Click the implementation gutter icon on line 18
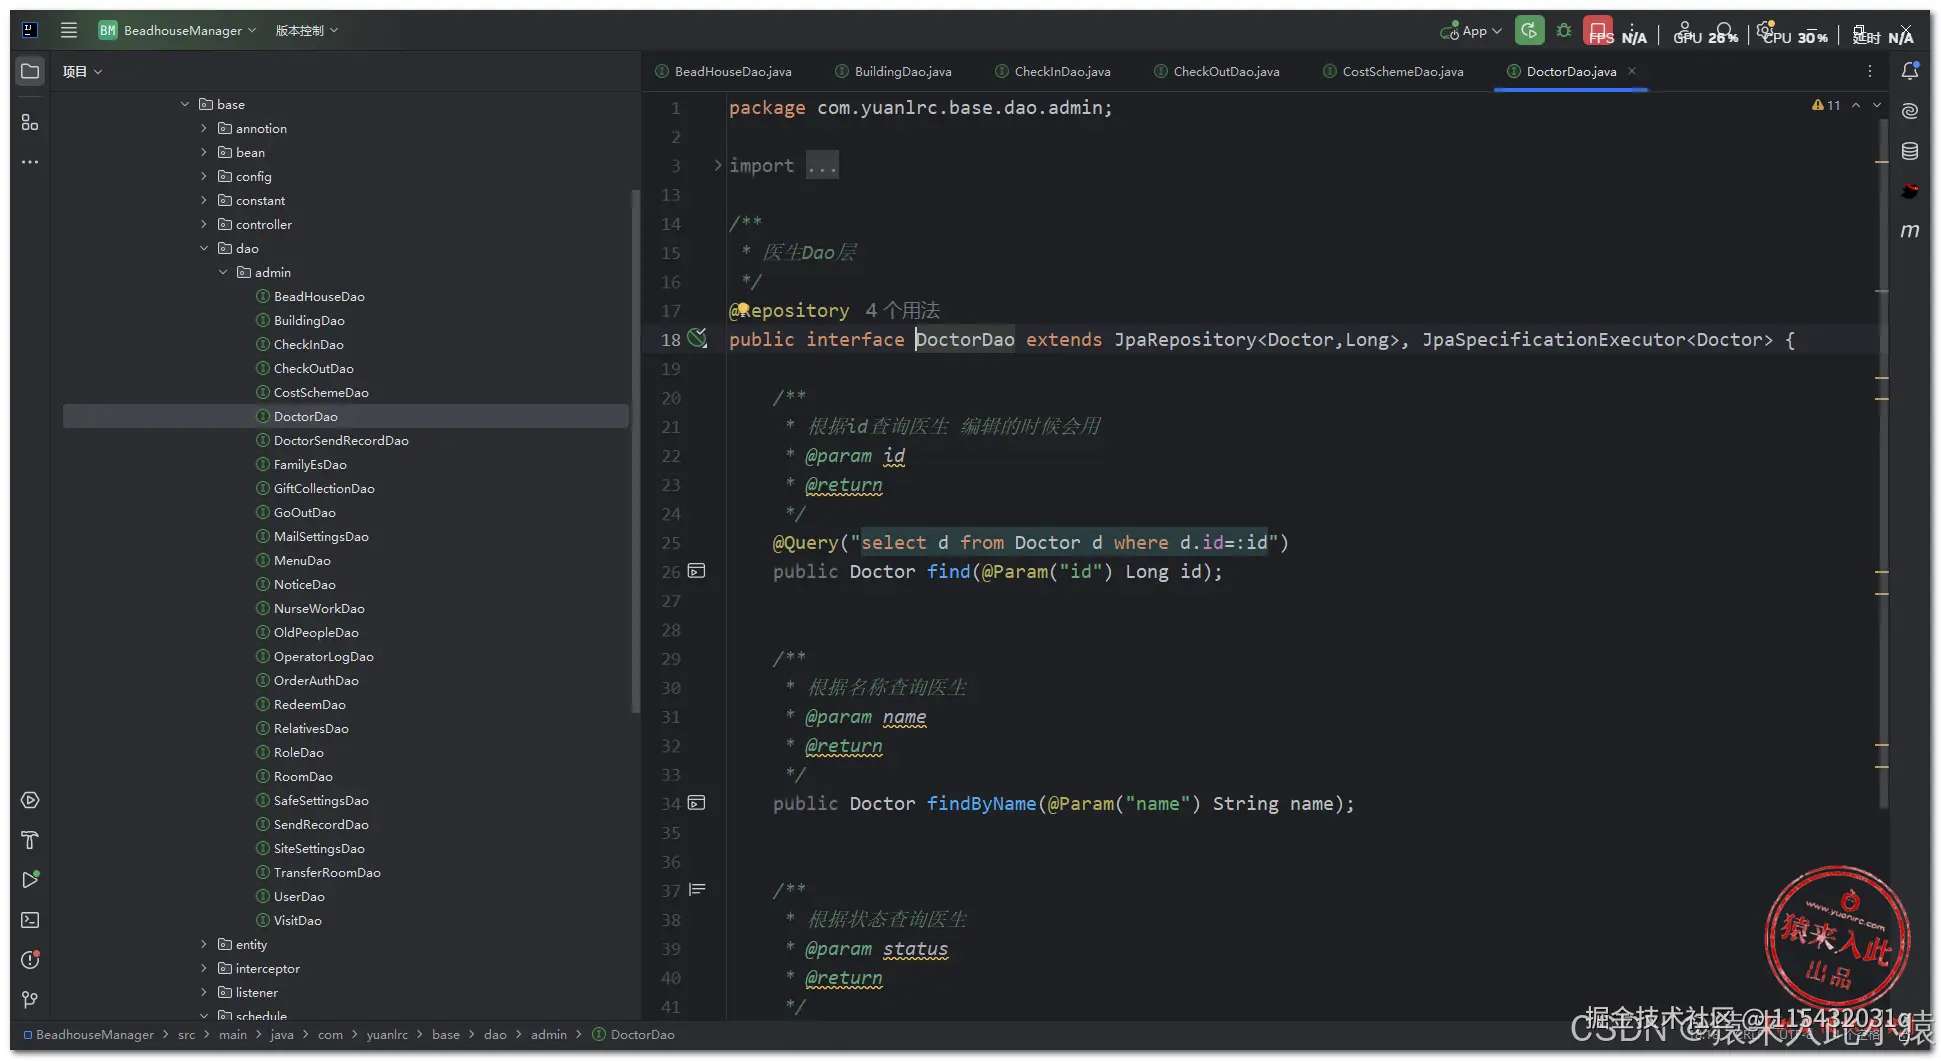This screenshot has width=1941, height=1061. tap(697, 339)
